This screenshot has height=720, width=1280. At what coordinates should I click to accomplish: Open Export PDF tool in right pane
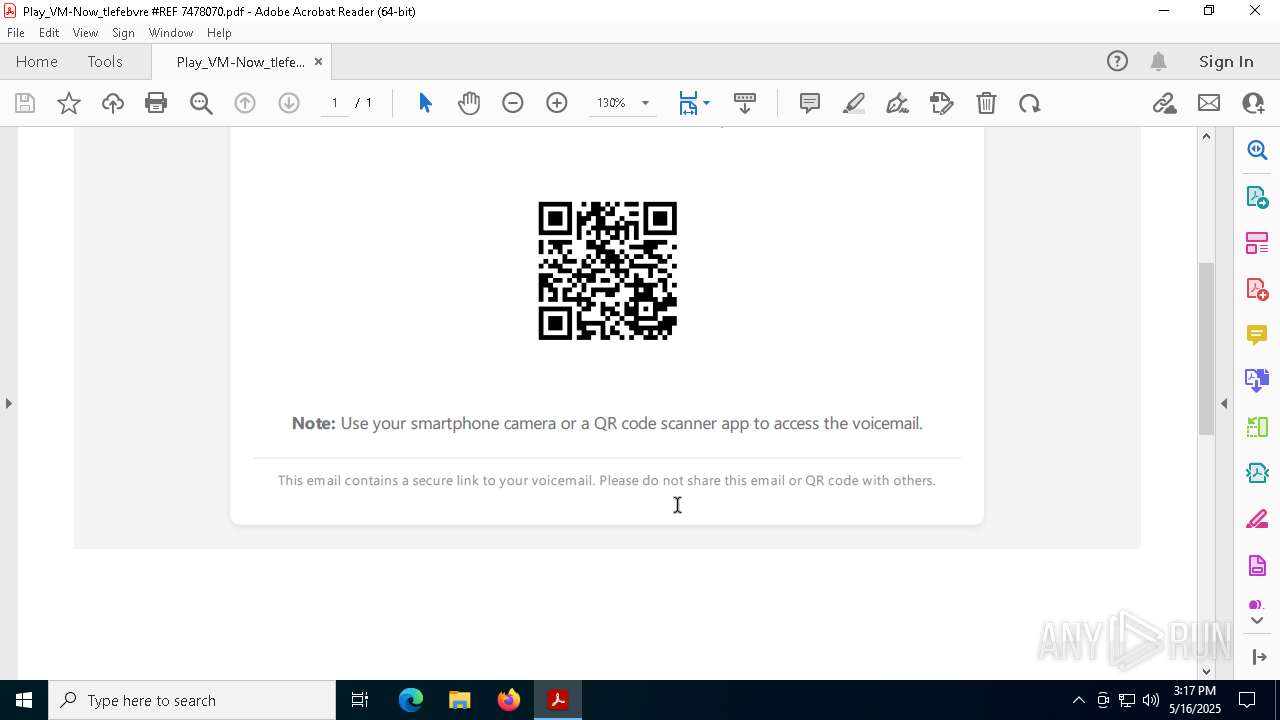pyautogui.click(x=1257, y=196)
